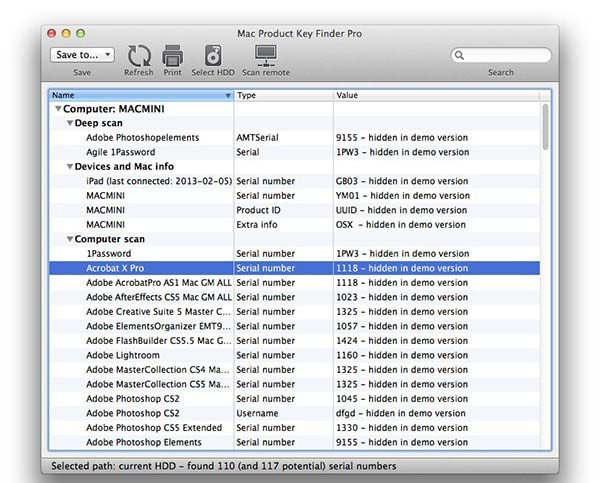
Task: Select Adobe AcrobatPro AS1 Mac GM ALL
Action: 295,282
